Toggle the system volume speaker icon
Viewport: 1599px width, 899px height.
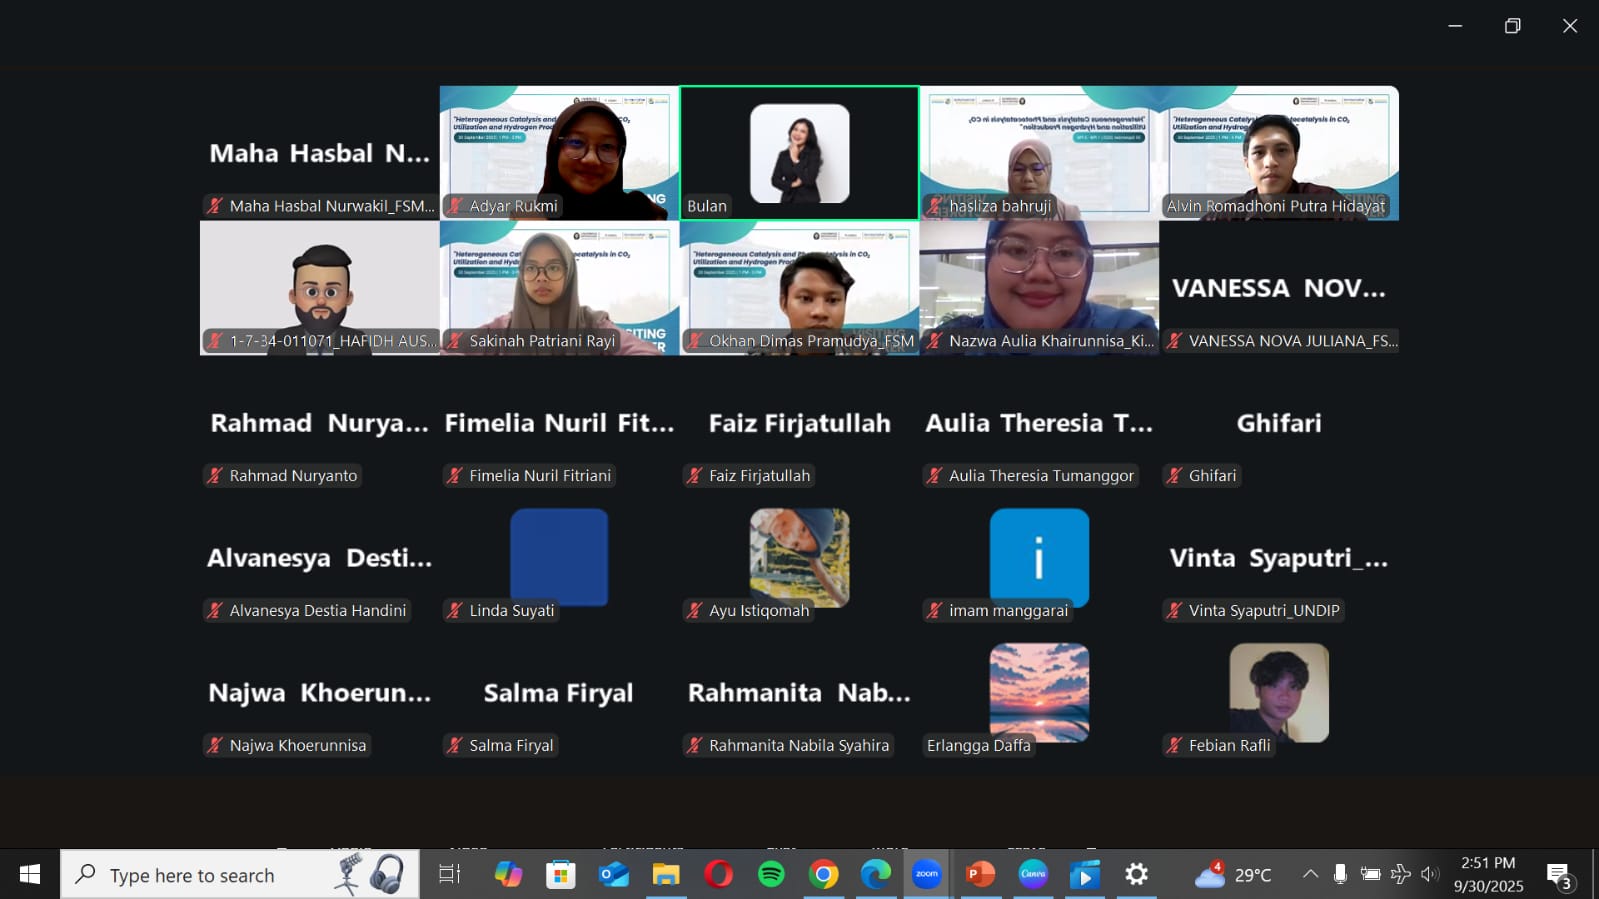[1430, 875]
